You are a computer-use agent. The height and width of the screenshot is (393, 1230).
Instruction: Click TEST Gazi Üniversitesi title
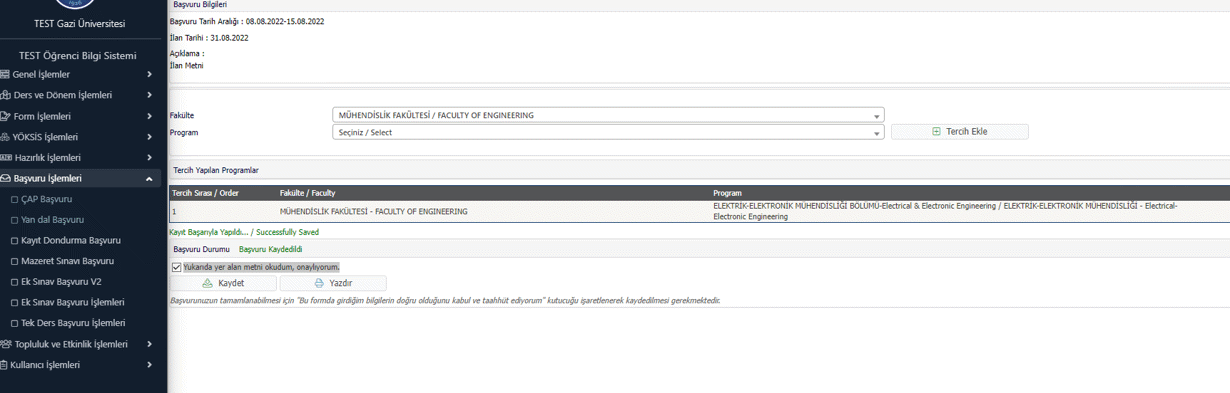tap(80, 23)
